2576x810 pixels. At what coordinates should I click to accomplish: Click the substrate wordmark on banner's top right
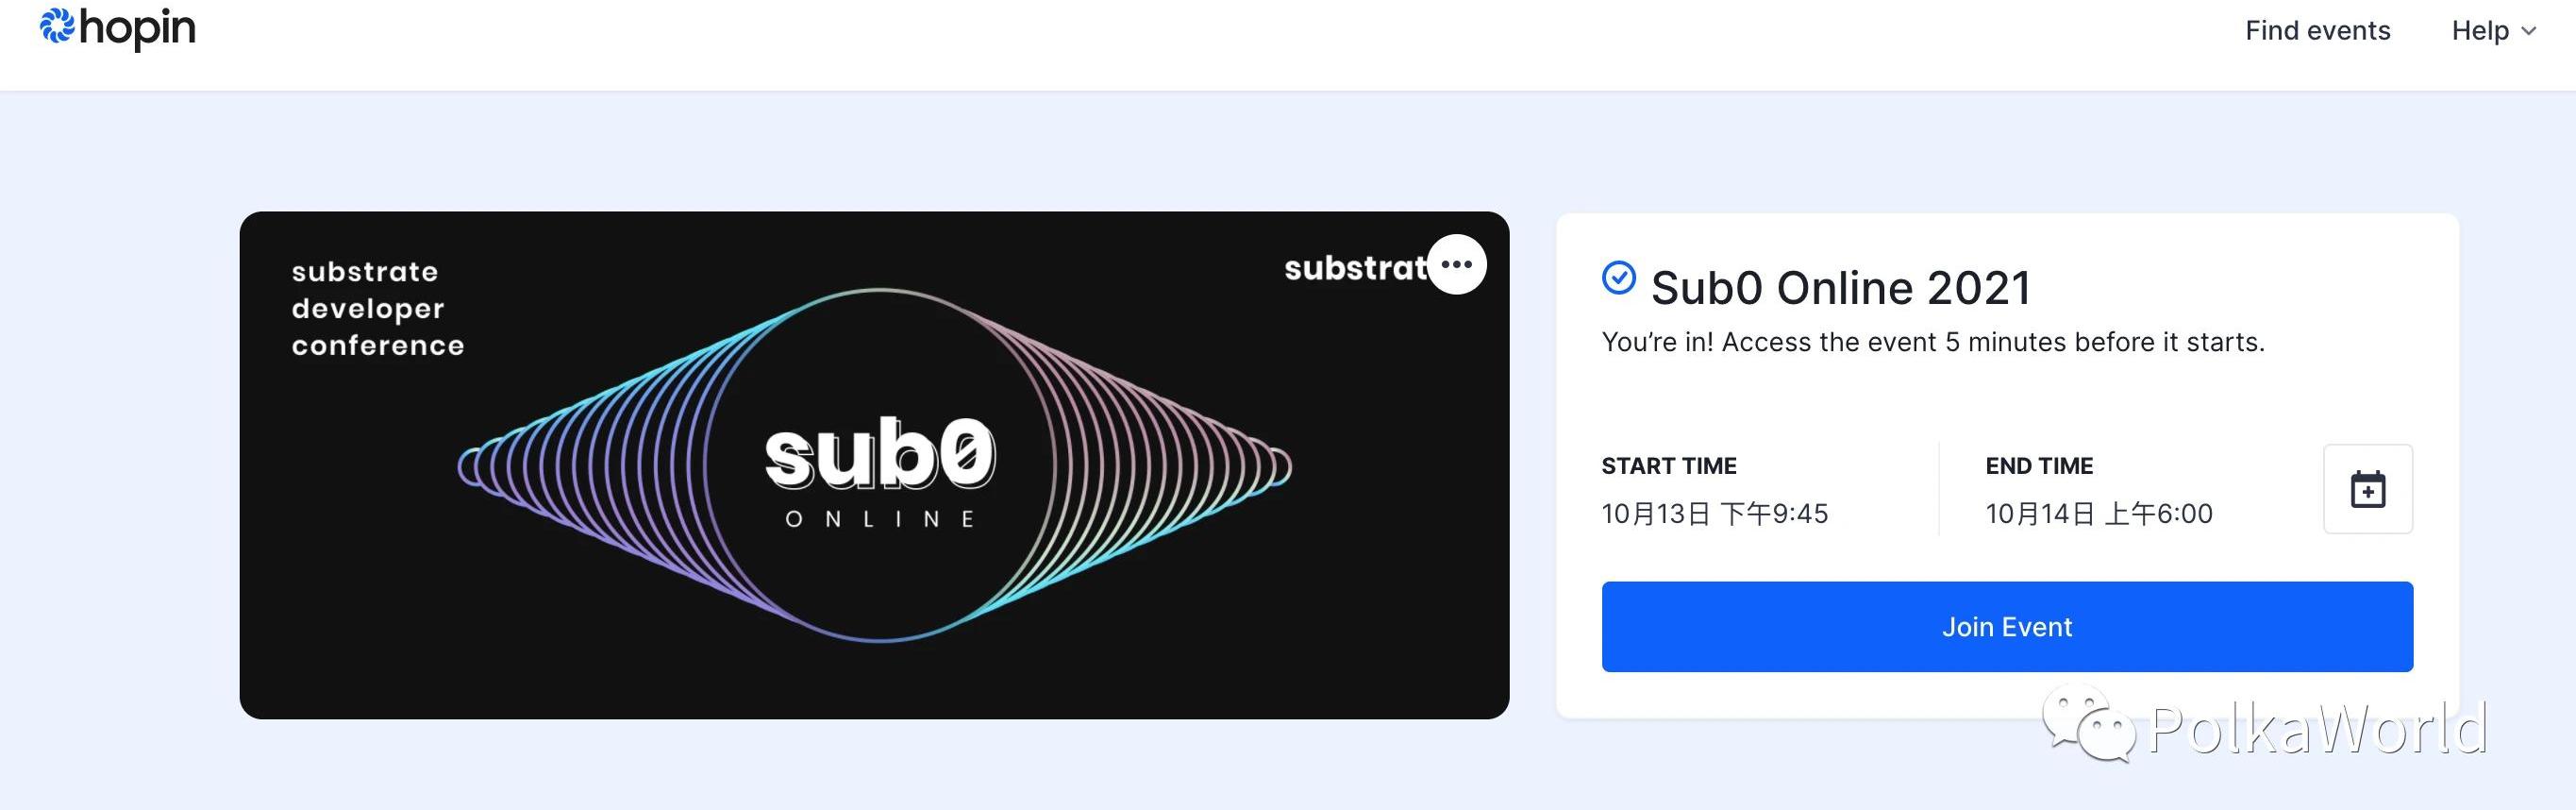tap(1354, 268)
